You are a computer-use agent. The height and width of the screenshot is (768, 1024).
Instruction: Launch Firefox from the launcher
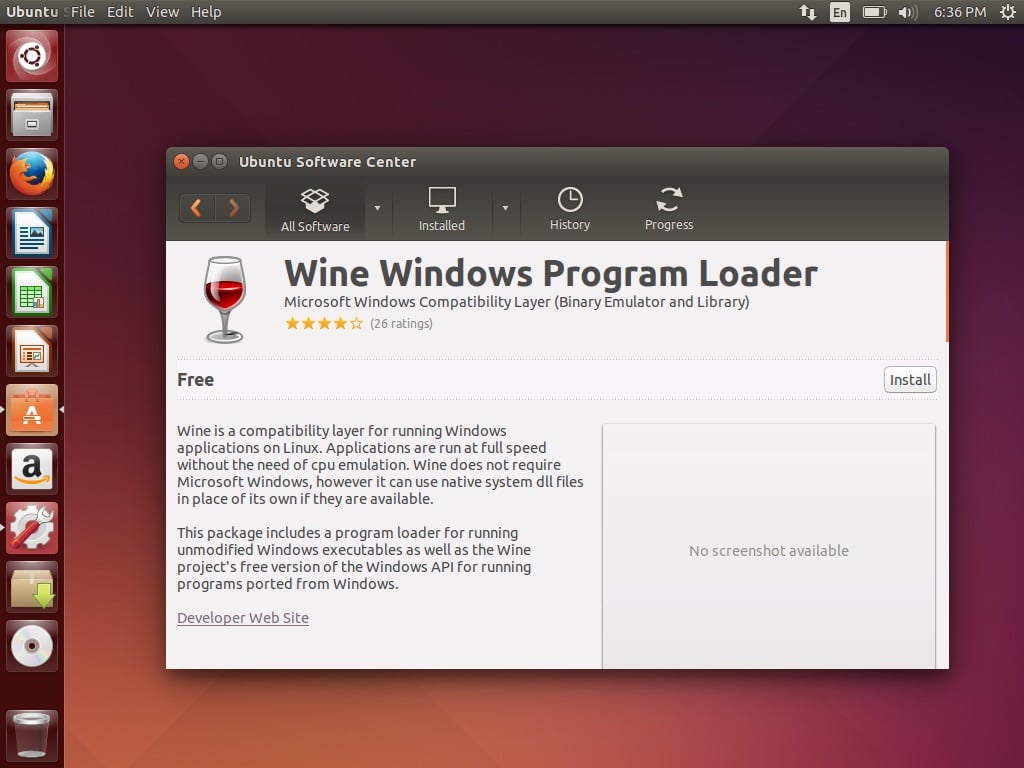pos(32,174)
